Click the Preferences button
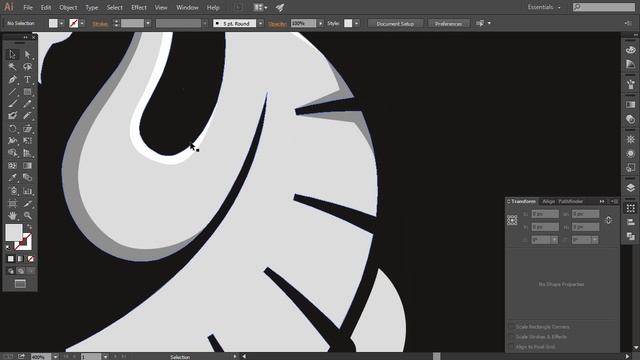 (448, 24)
